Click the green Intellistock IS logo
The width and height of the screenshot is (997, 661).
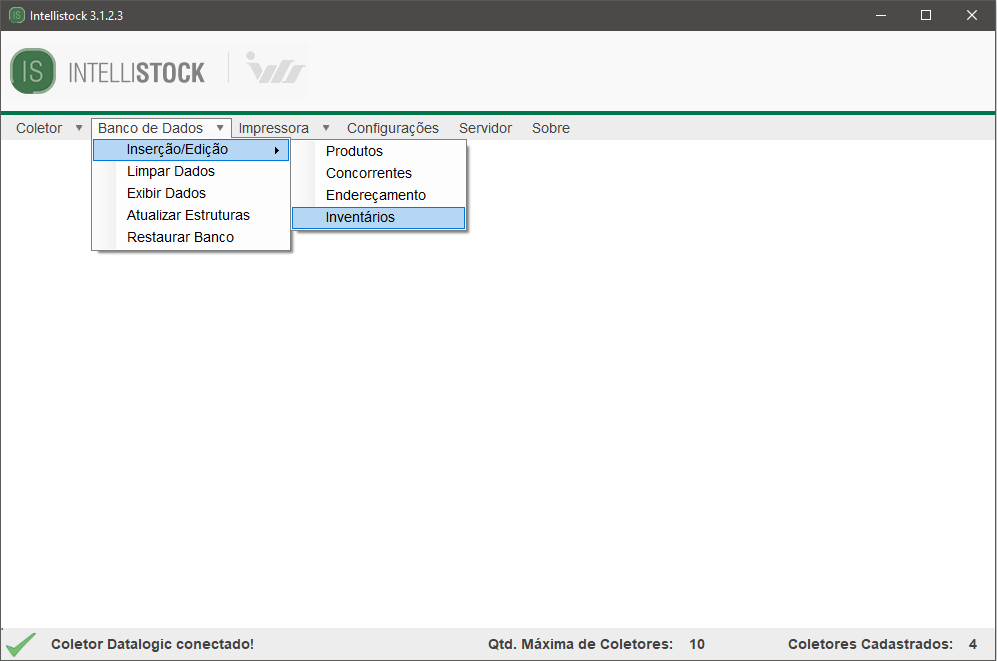[33, 71]
